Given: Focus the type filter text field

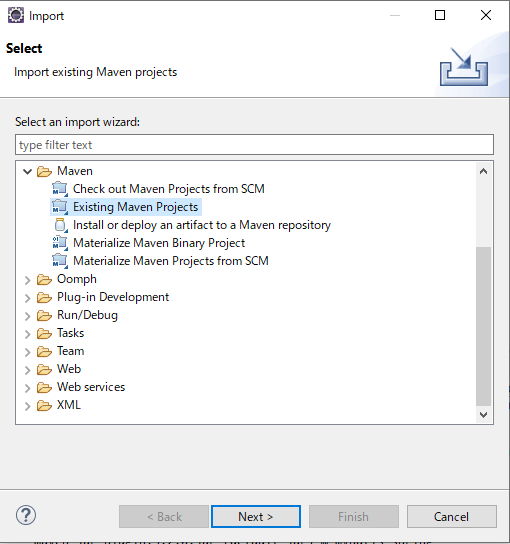Looking at the screenshot, I should click(x=254, y=145).
